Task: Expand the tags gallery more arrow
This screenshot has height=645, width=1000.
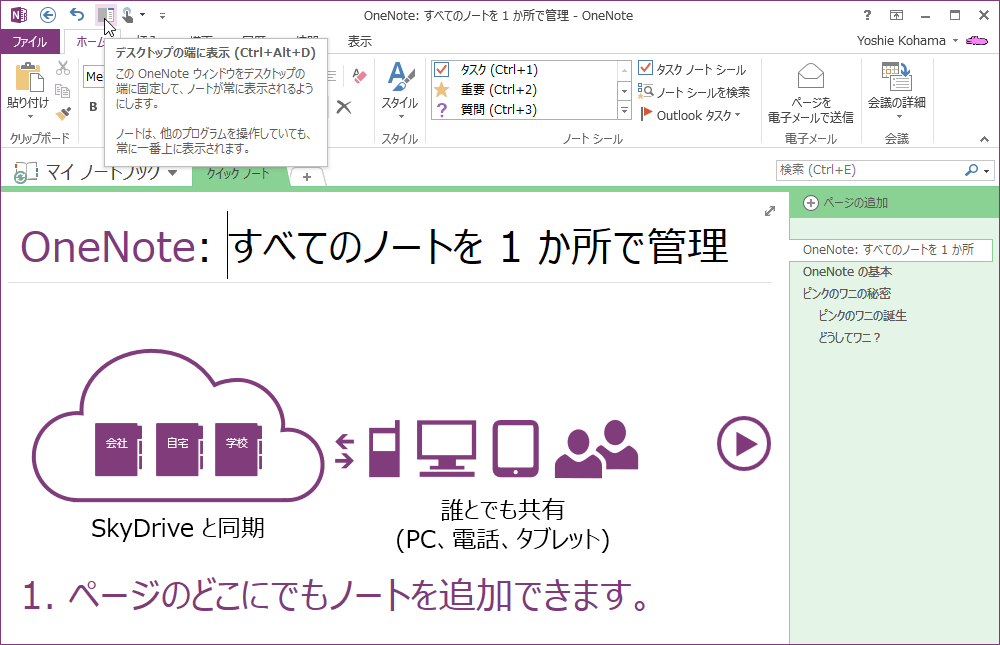Action: click(x=625, y=111)
